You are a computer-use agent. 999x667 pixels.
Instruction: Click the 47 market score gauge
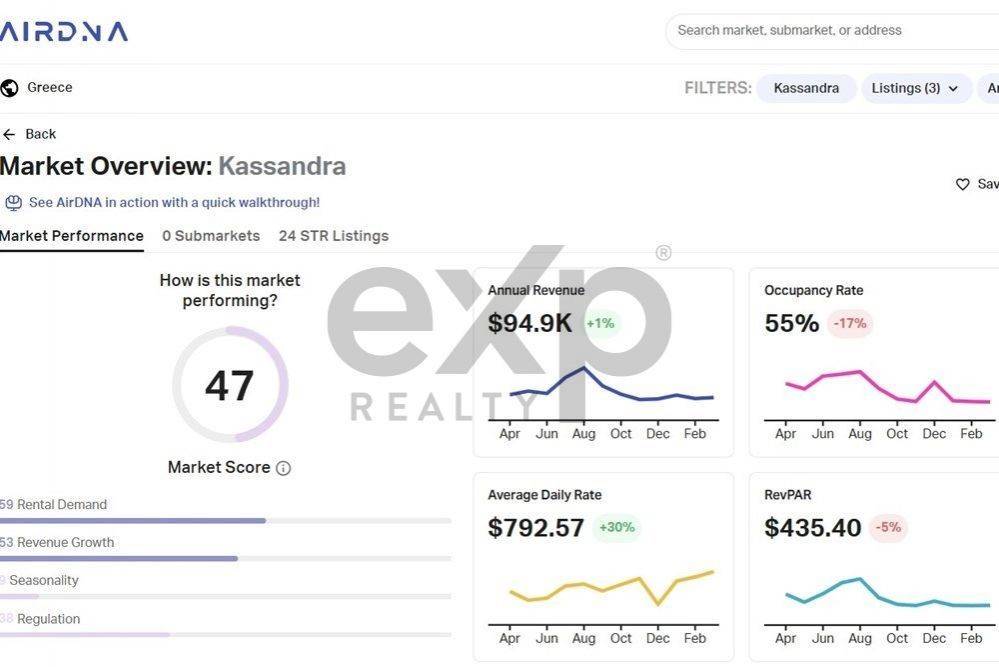tap(229, 385)
